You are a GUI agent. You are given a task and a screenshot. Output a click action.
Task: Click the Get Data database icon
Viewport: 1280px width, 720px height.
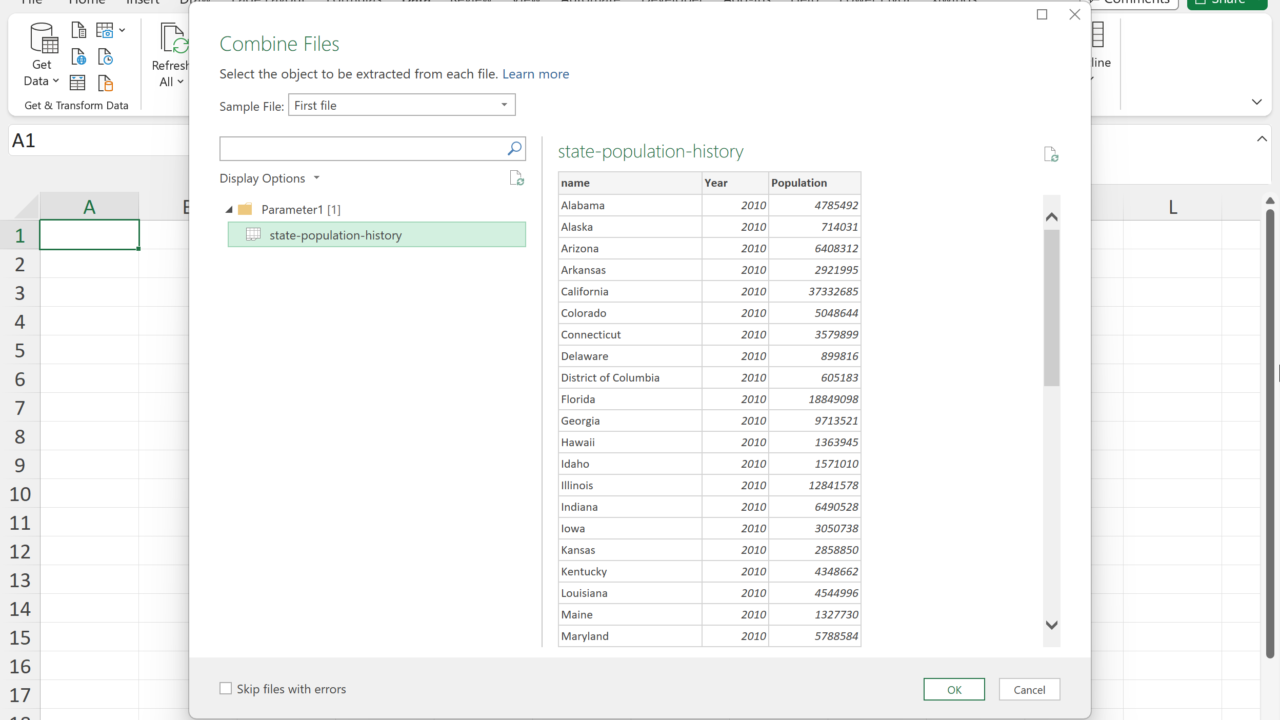pyautogui.click(x=43, y=40)
